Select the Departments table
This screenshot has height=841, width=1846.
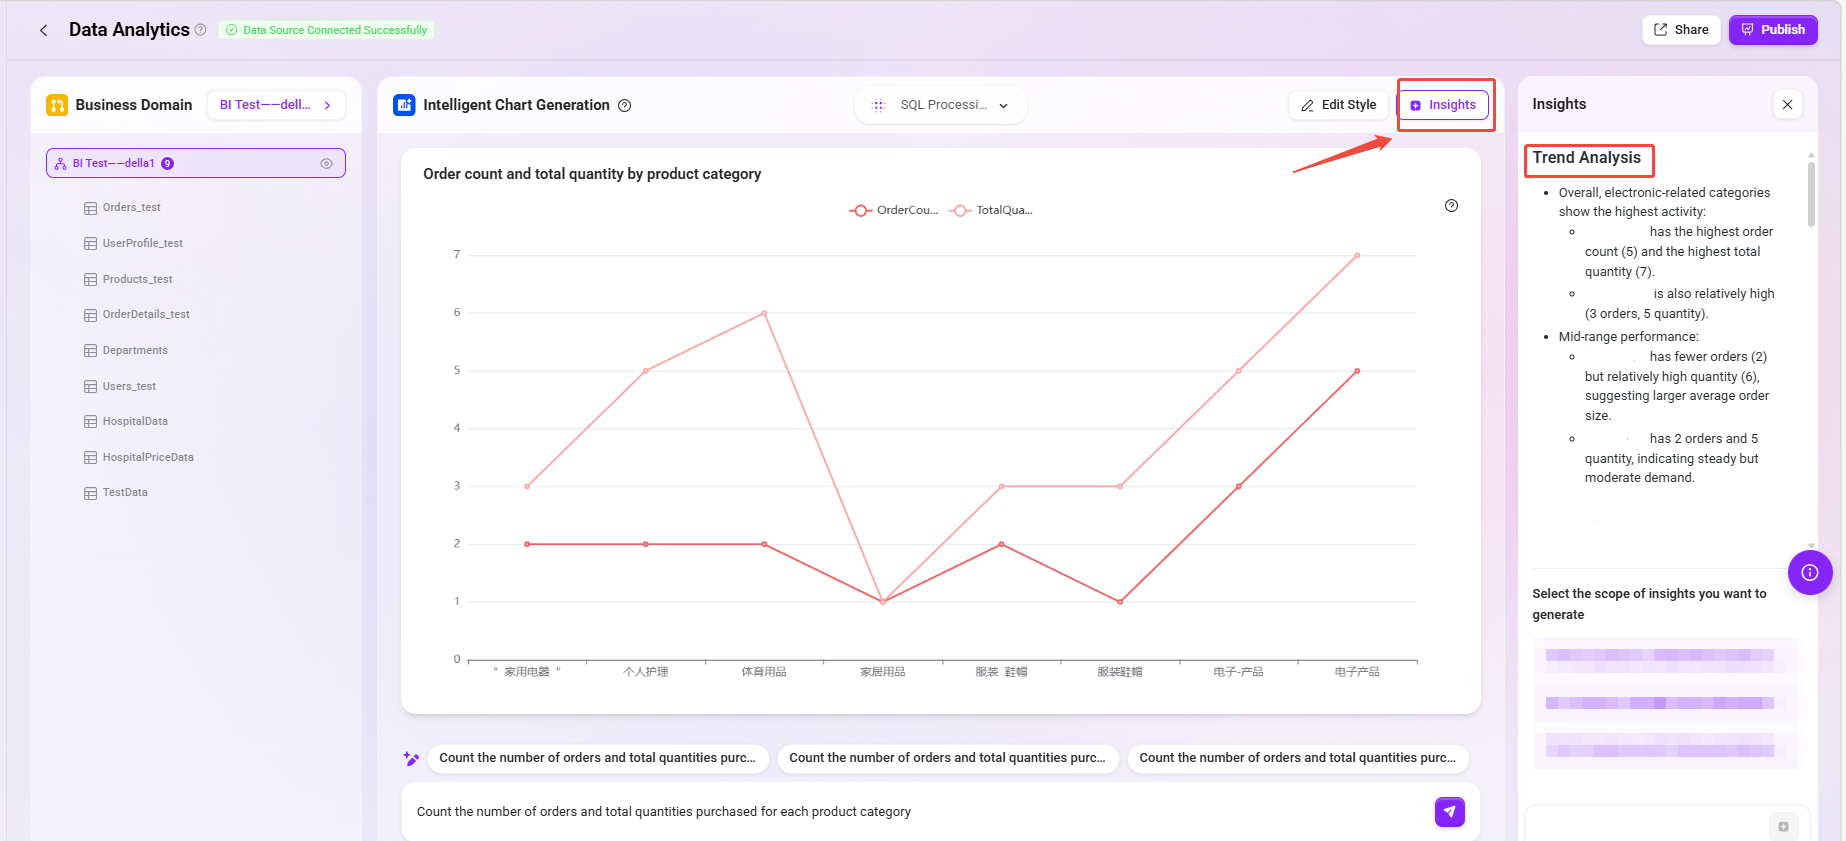click(135, 350)
